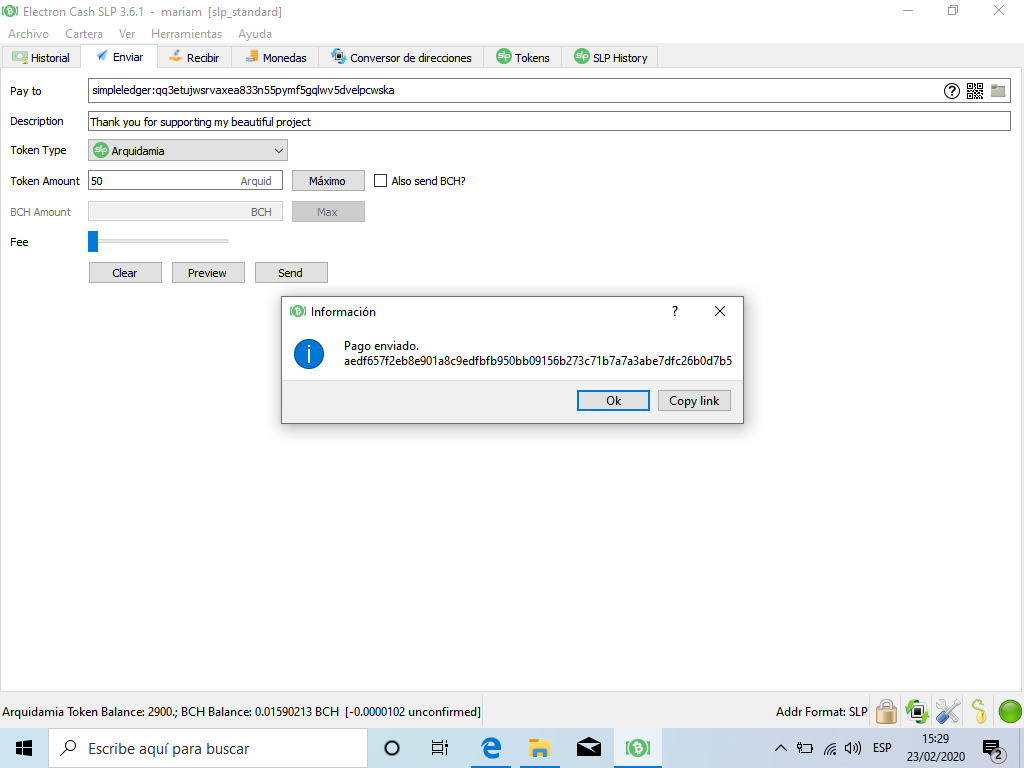The image size is (1024, 768).
Task: Open Windows Start menu
Action: (x=24, y=748)
